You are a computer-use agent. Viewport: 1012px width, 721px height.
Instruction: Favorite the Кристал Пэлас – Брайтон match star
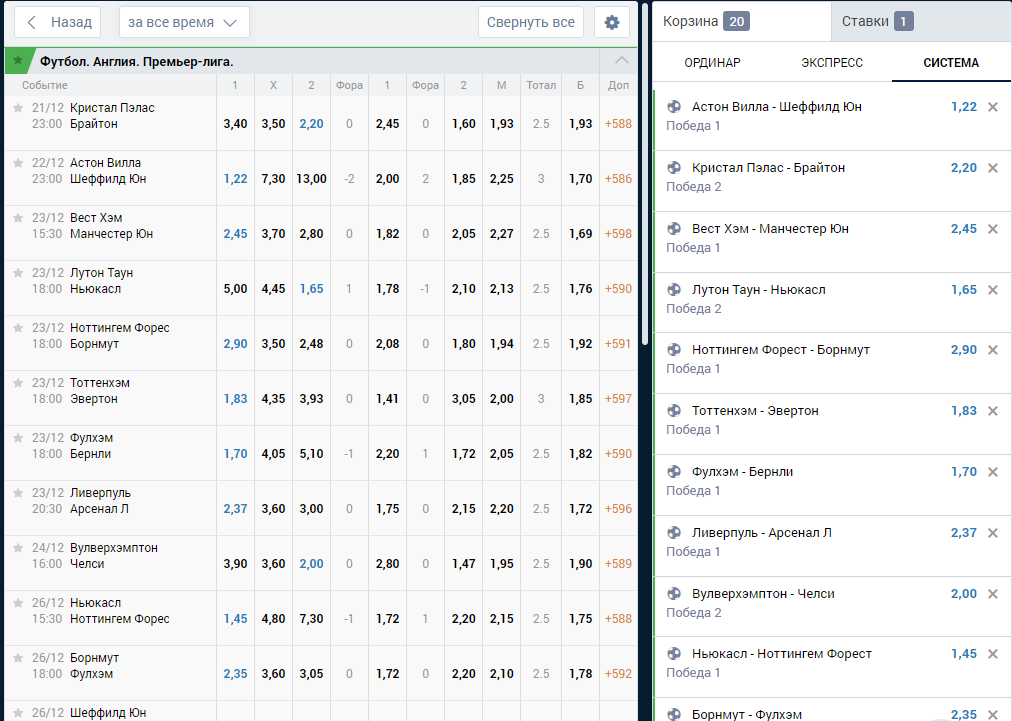pyautogui.click(x=18, y=108)
